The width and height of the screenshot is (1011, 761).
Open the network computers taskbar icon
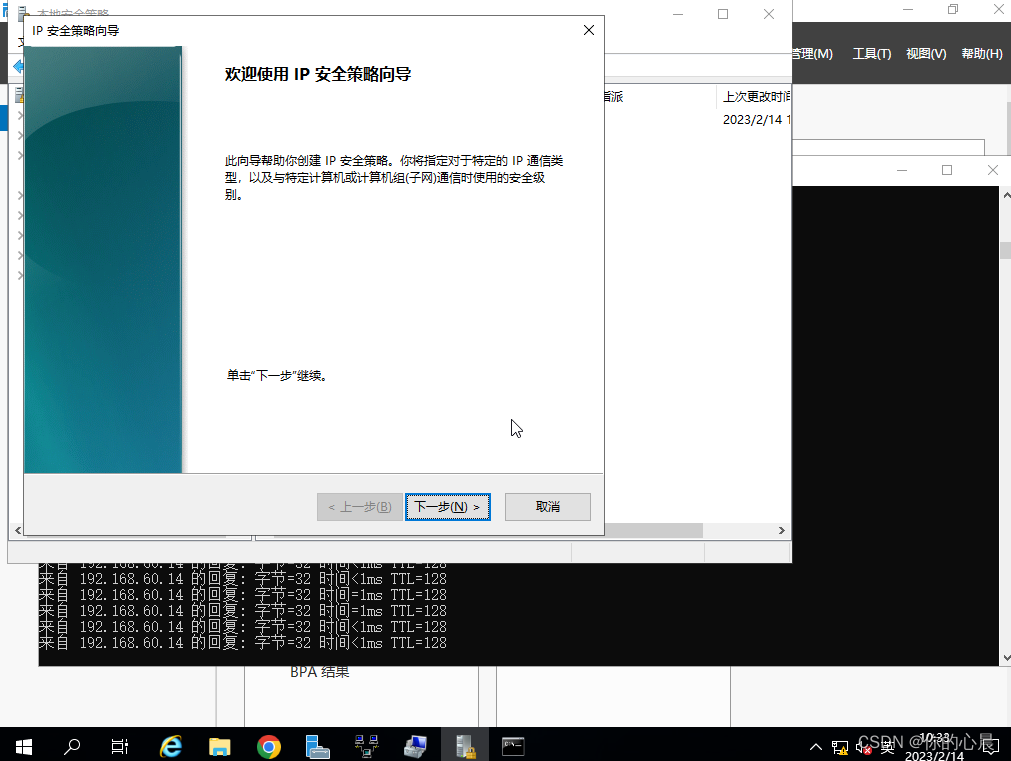366,746
